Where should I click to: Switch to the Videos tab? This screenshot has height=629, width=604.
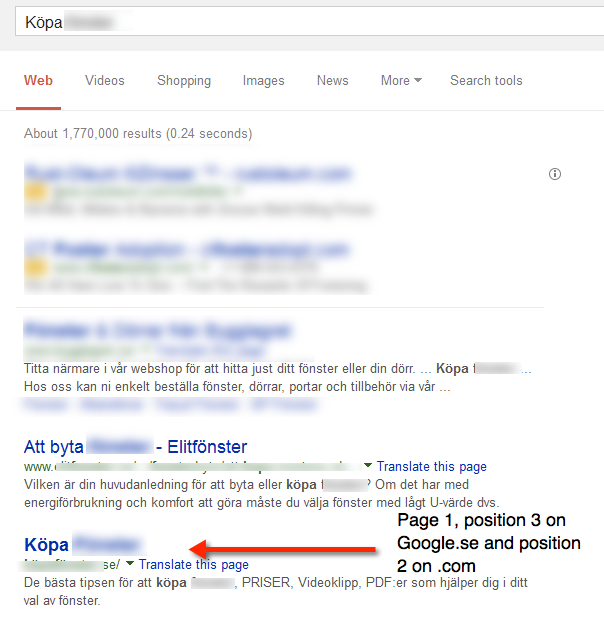click(105, 81)
